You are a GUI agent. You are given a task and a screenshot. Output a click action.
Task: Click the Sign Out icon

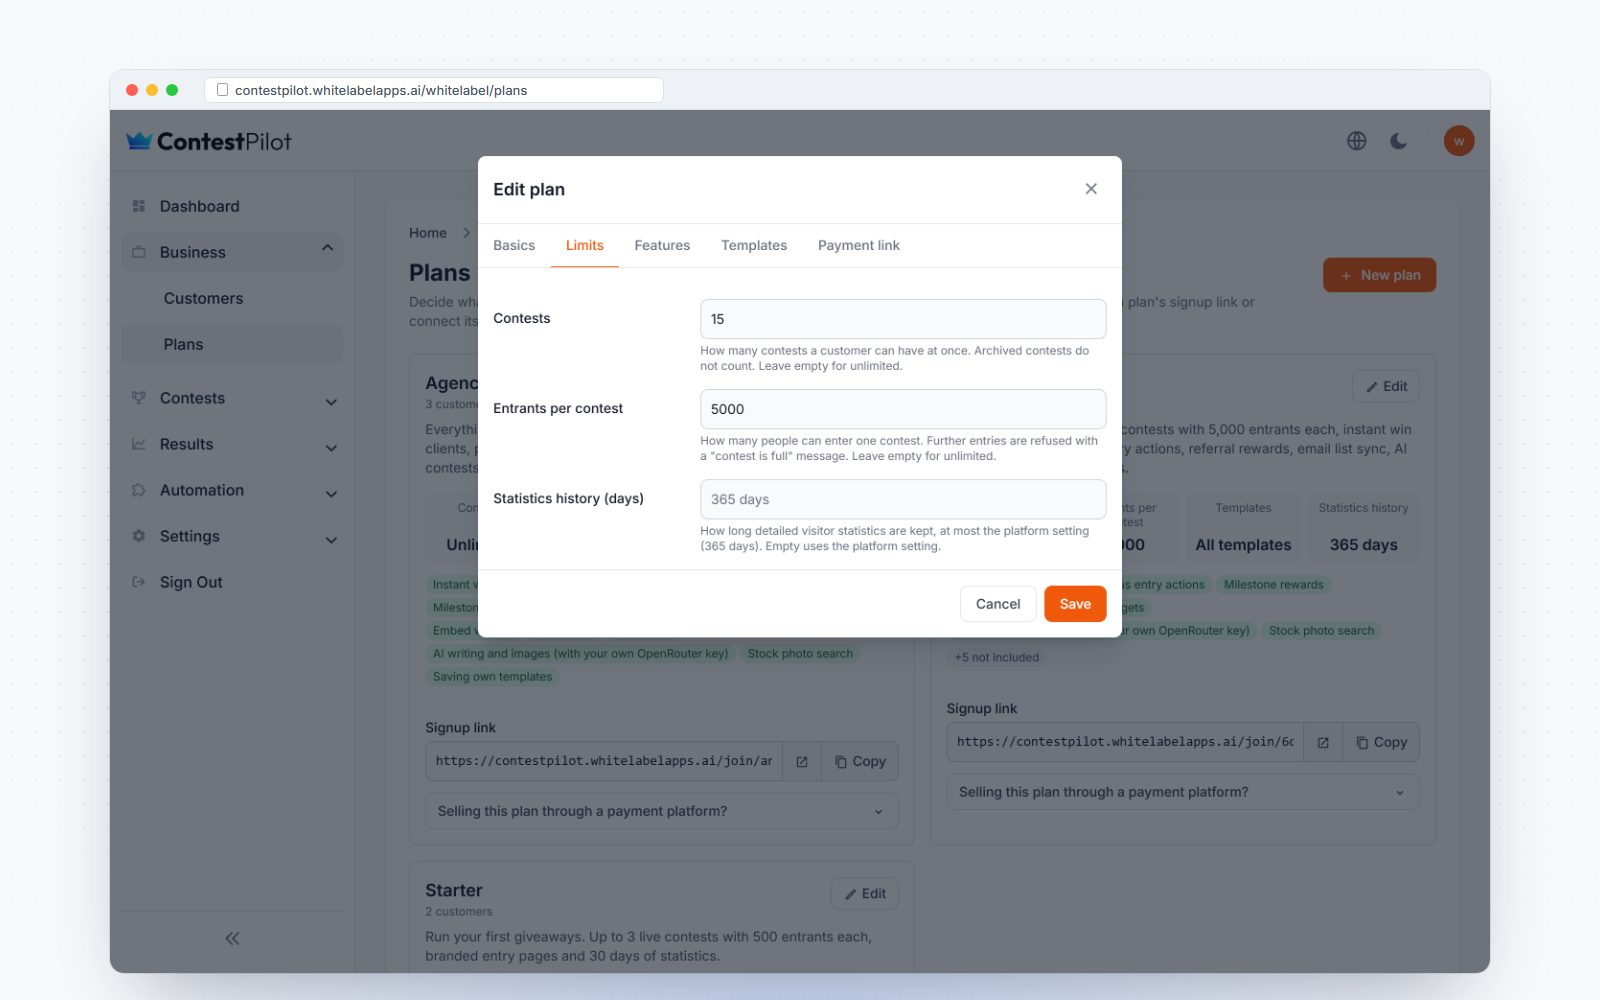click(x=139, y=582)
